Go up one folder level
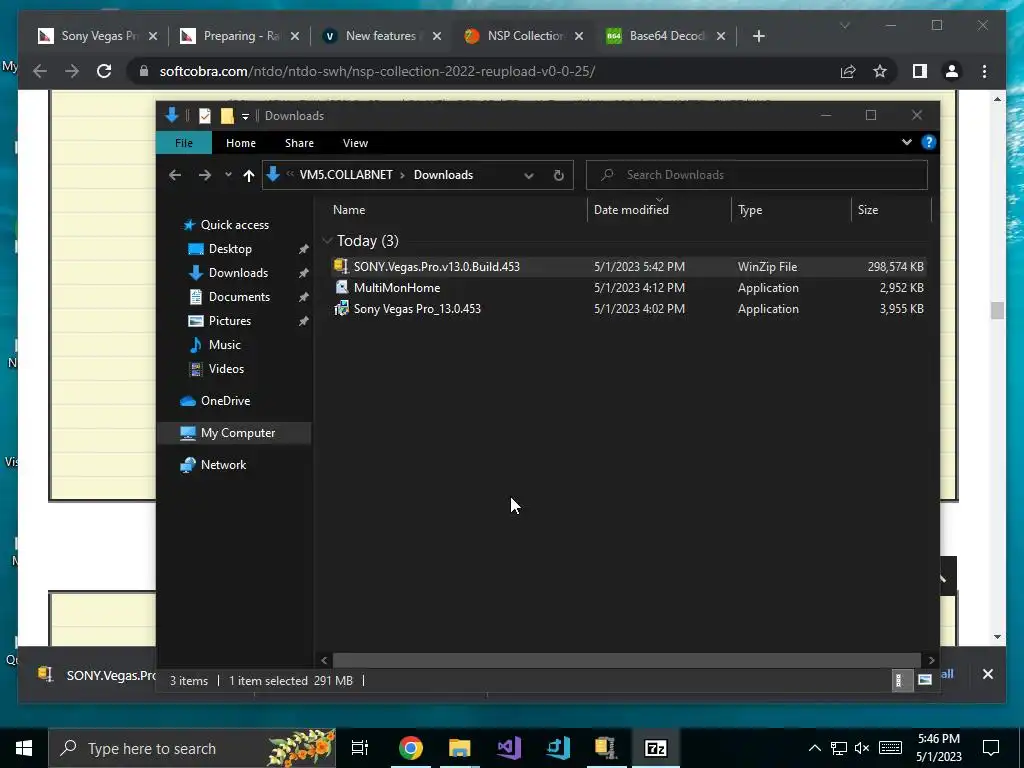The height and width of the screenshot is (768, 1024). pos(248,175)
